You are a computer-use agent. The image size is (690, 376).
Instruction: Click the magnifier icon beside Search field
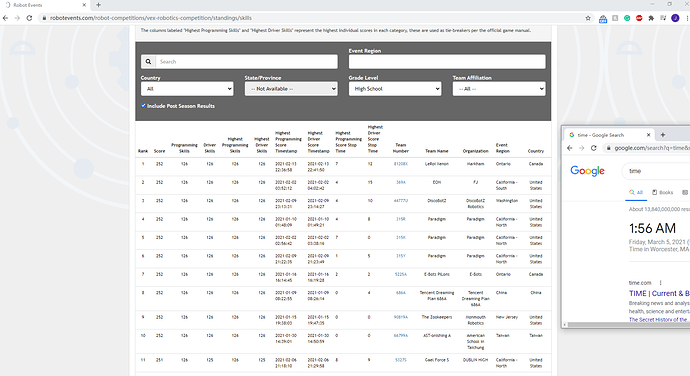[x=148, y=62]
